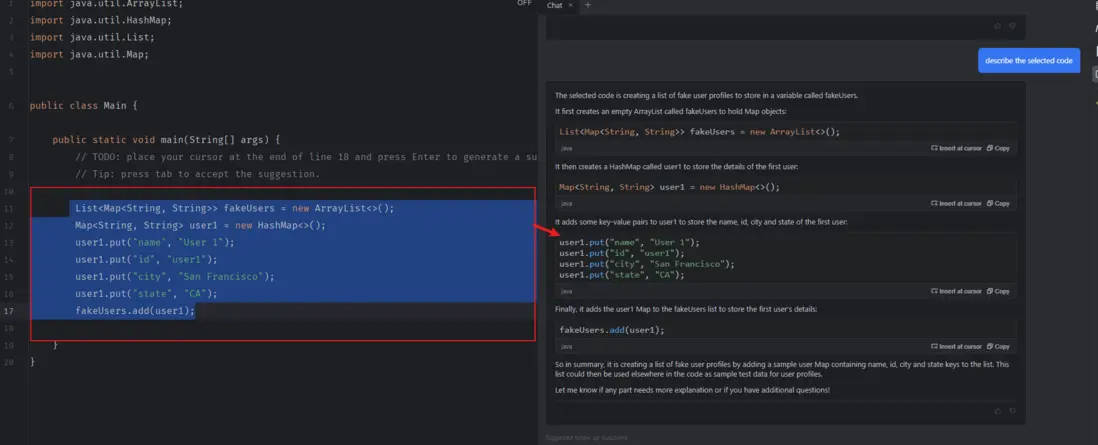
Task: Copy the fakeUsers.add code snippet
Action: click(x=998, y=346)
